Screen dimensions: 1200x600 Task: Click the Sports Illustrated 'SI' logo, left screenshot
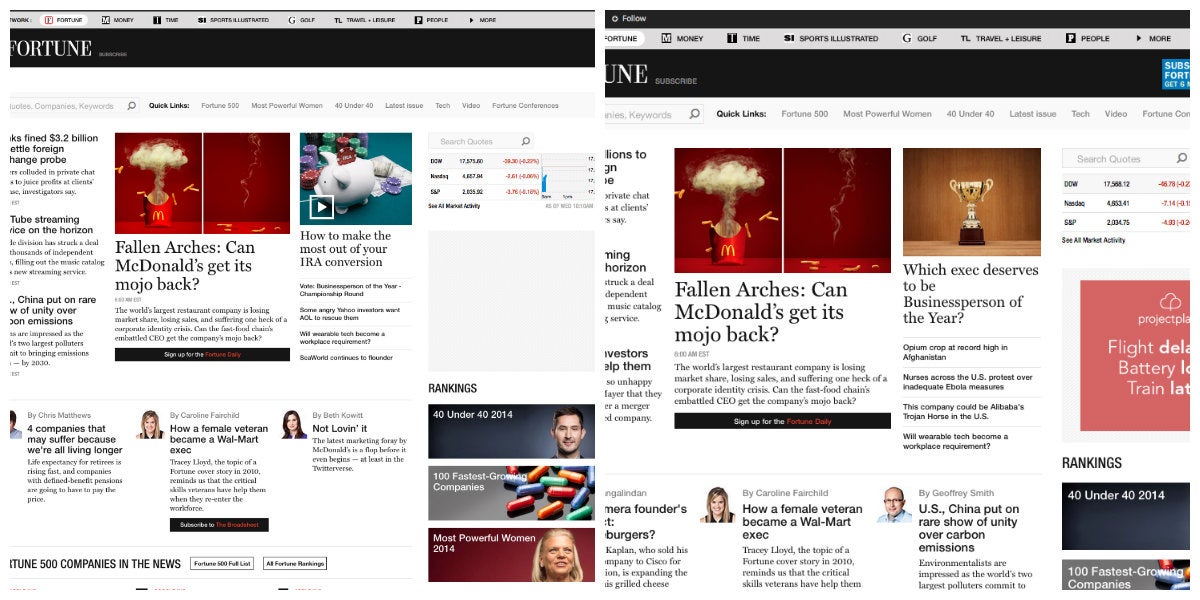click(x=201, y=20)
